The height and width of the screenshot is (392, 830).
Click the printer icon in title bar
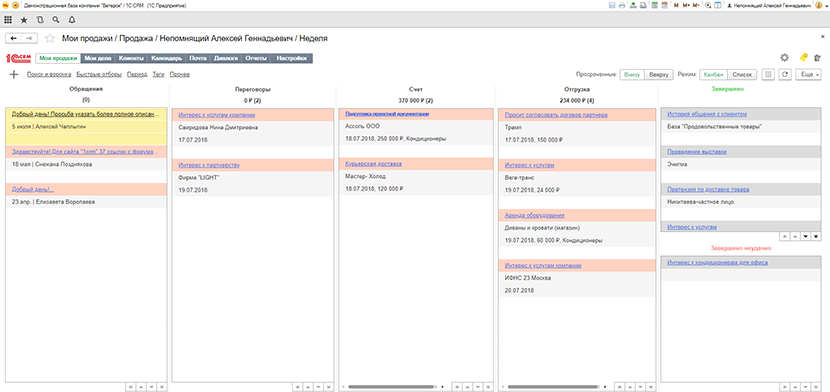tap(622, 5)
